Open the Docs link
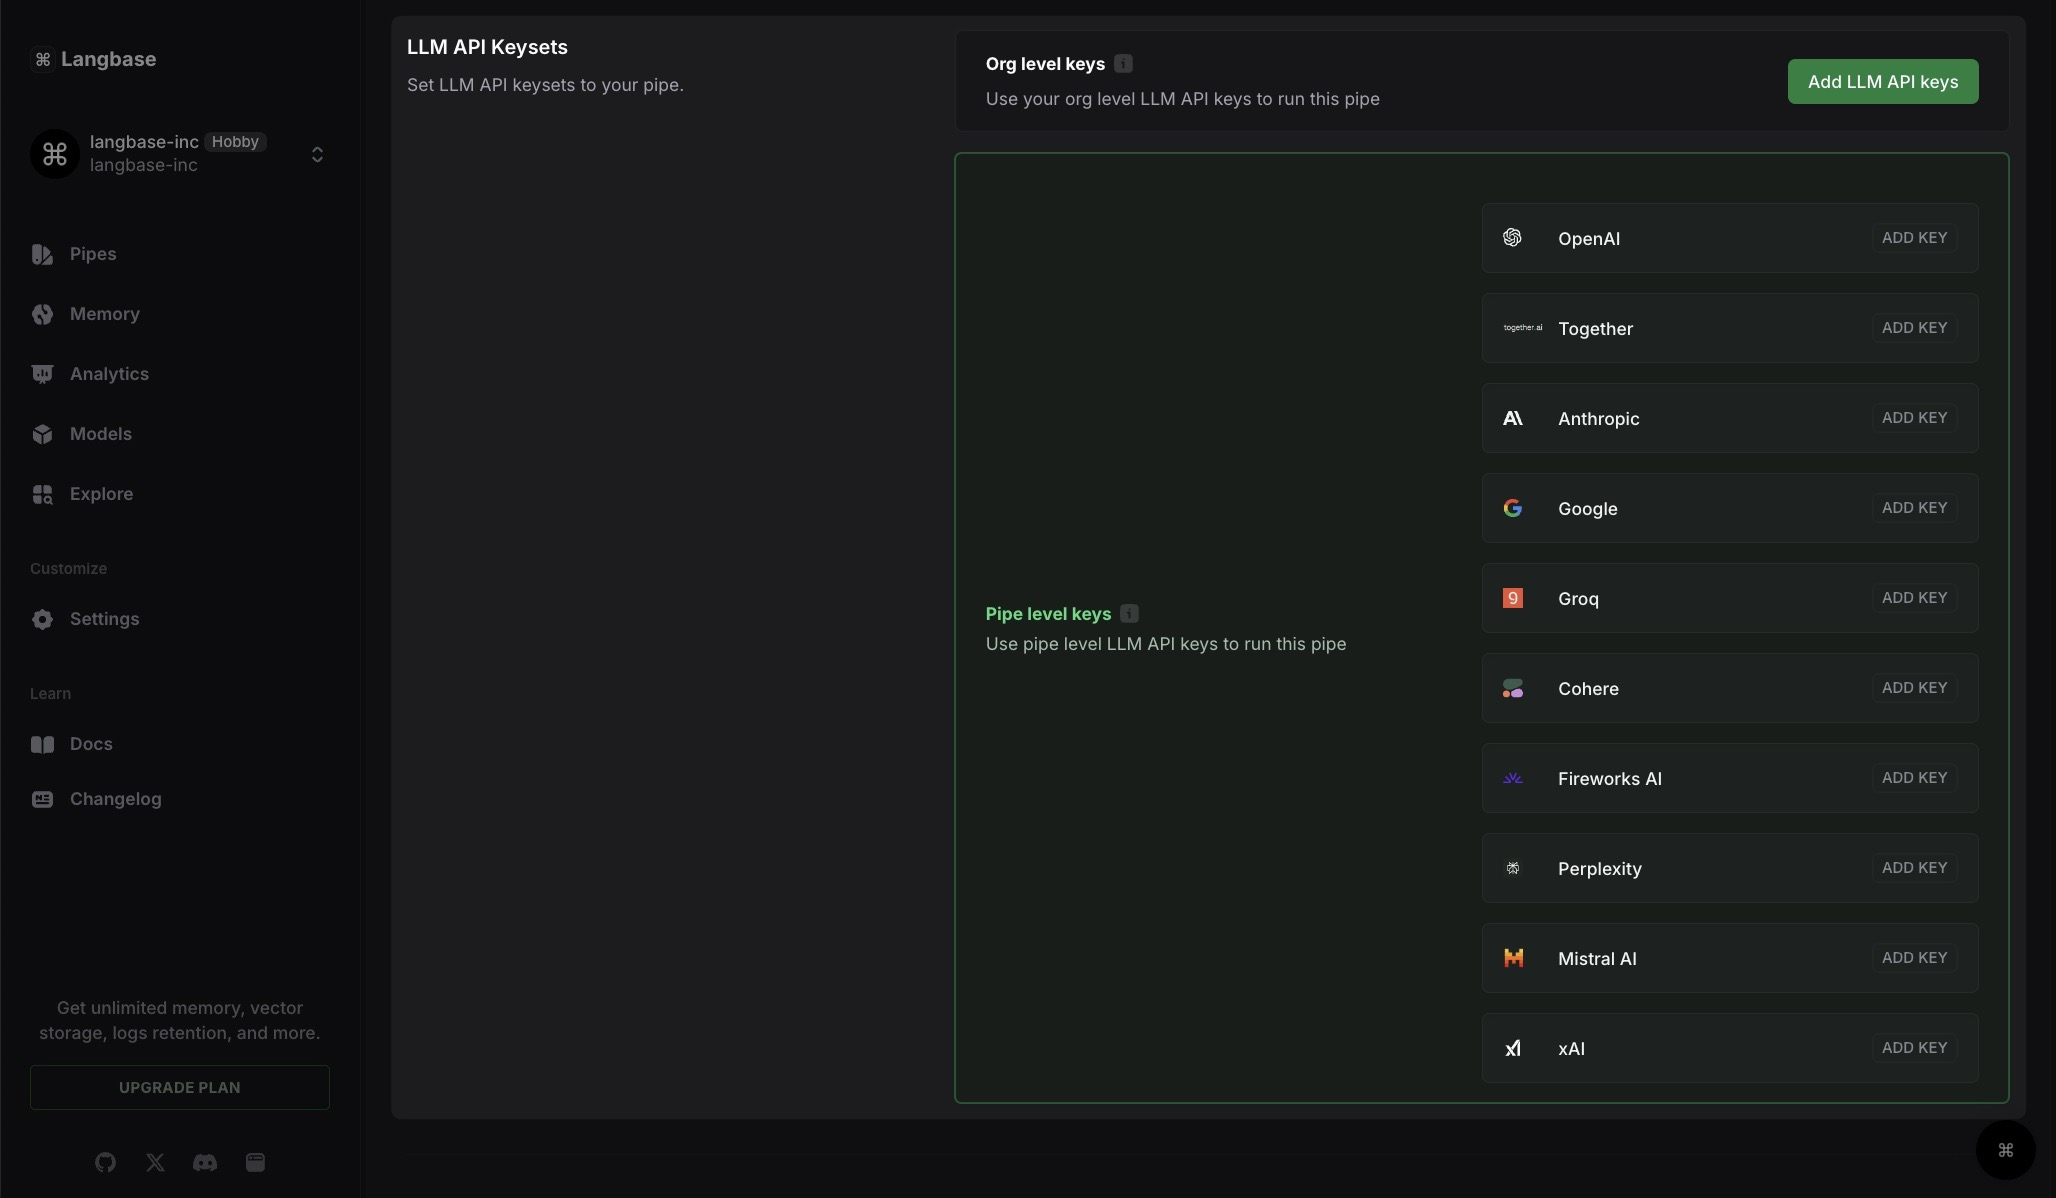 (x=90, y=744)
